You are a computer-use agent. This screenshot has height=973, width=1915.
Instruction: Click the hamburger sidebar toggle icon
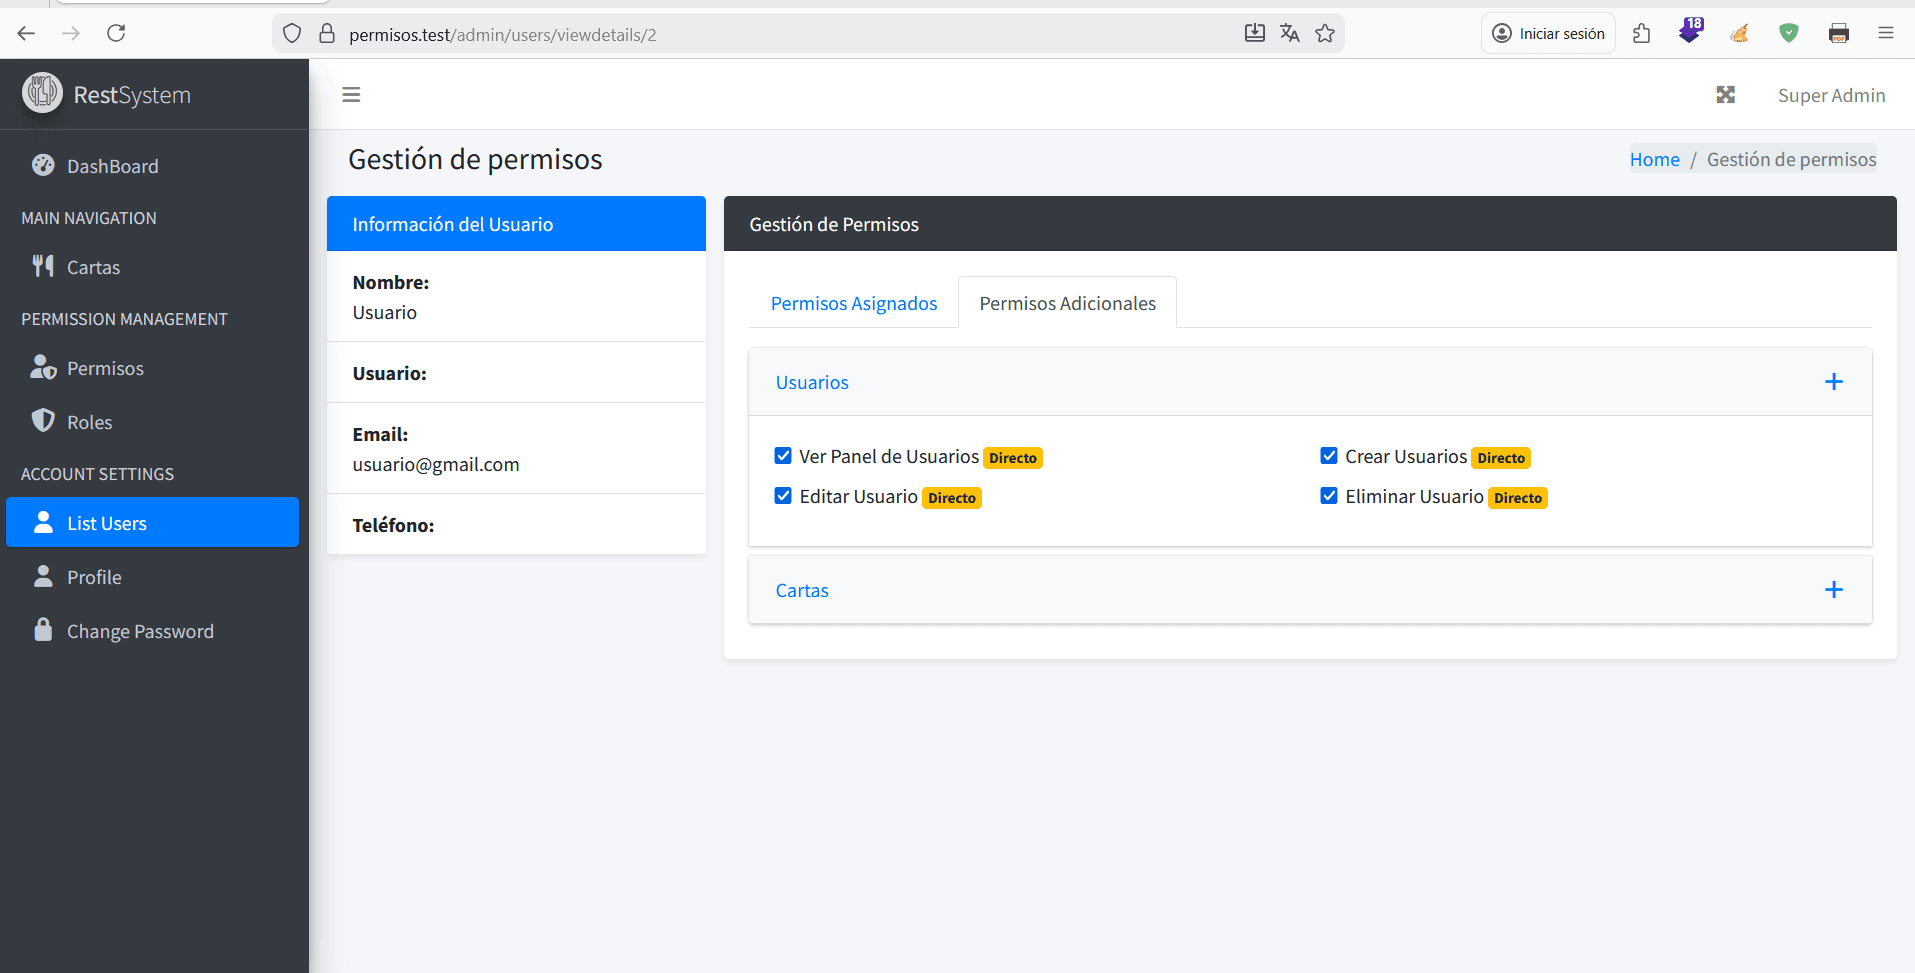click(351, 95)
